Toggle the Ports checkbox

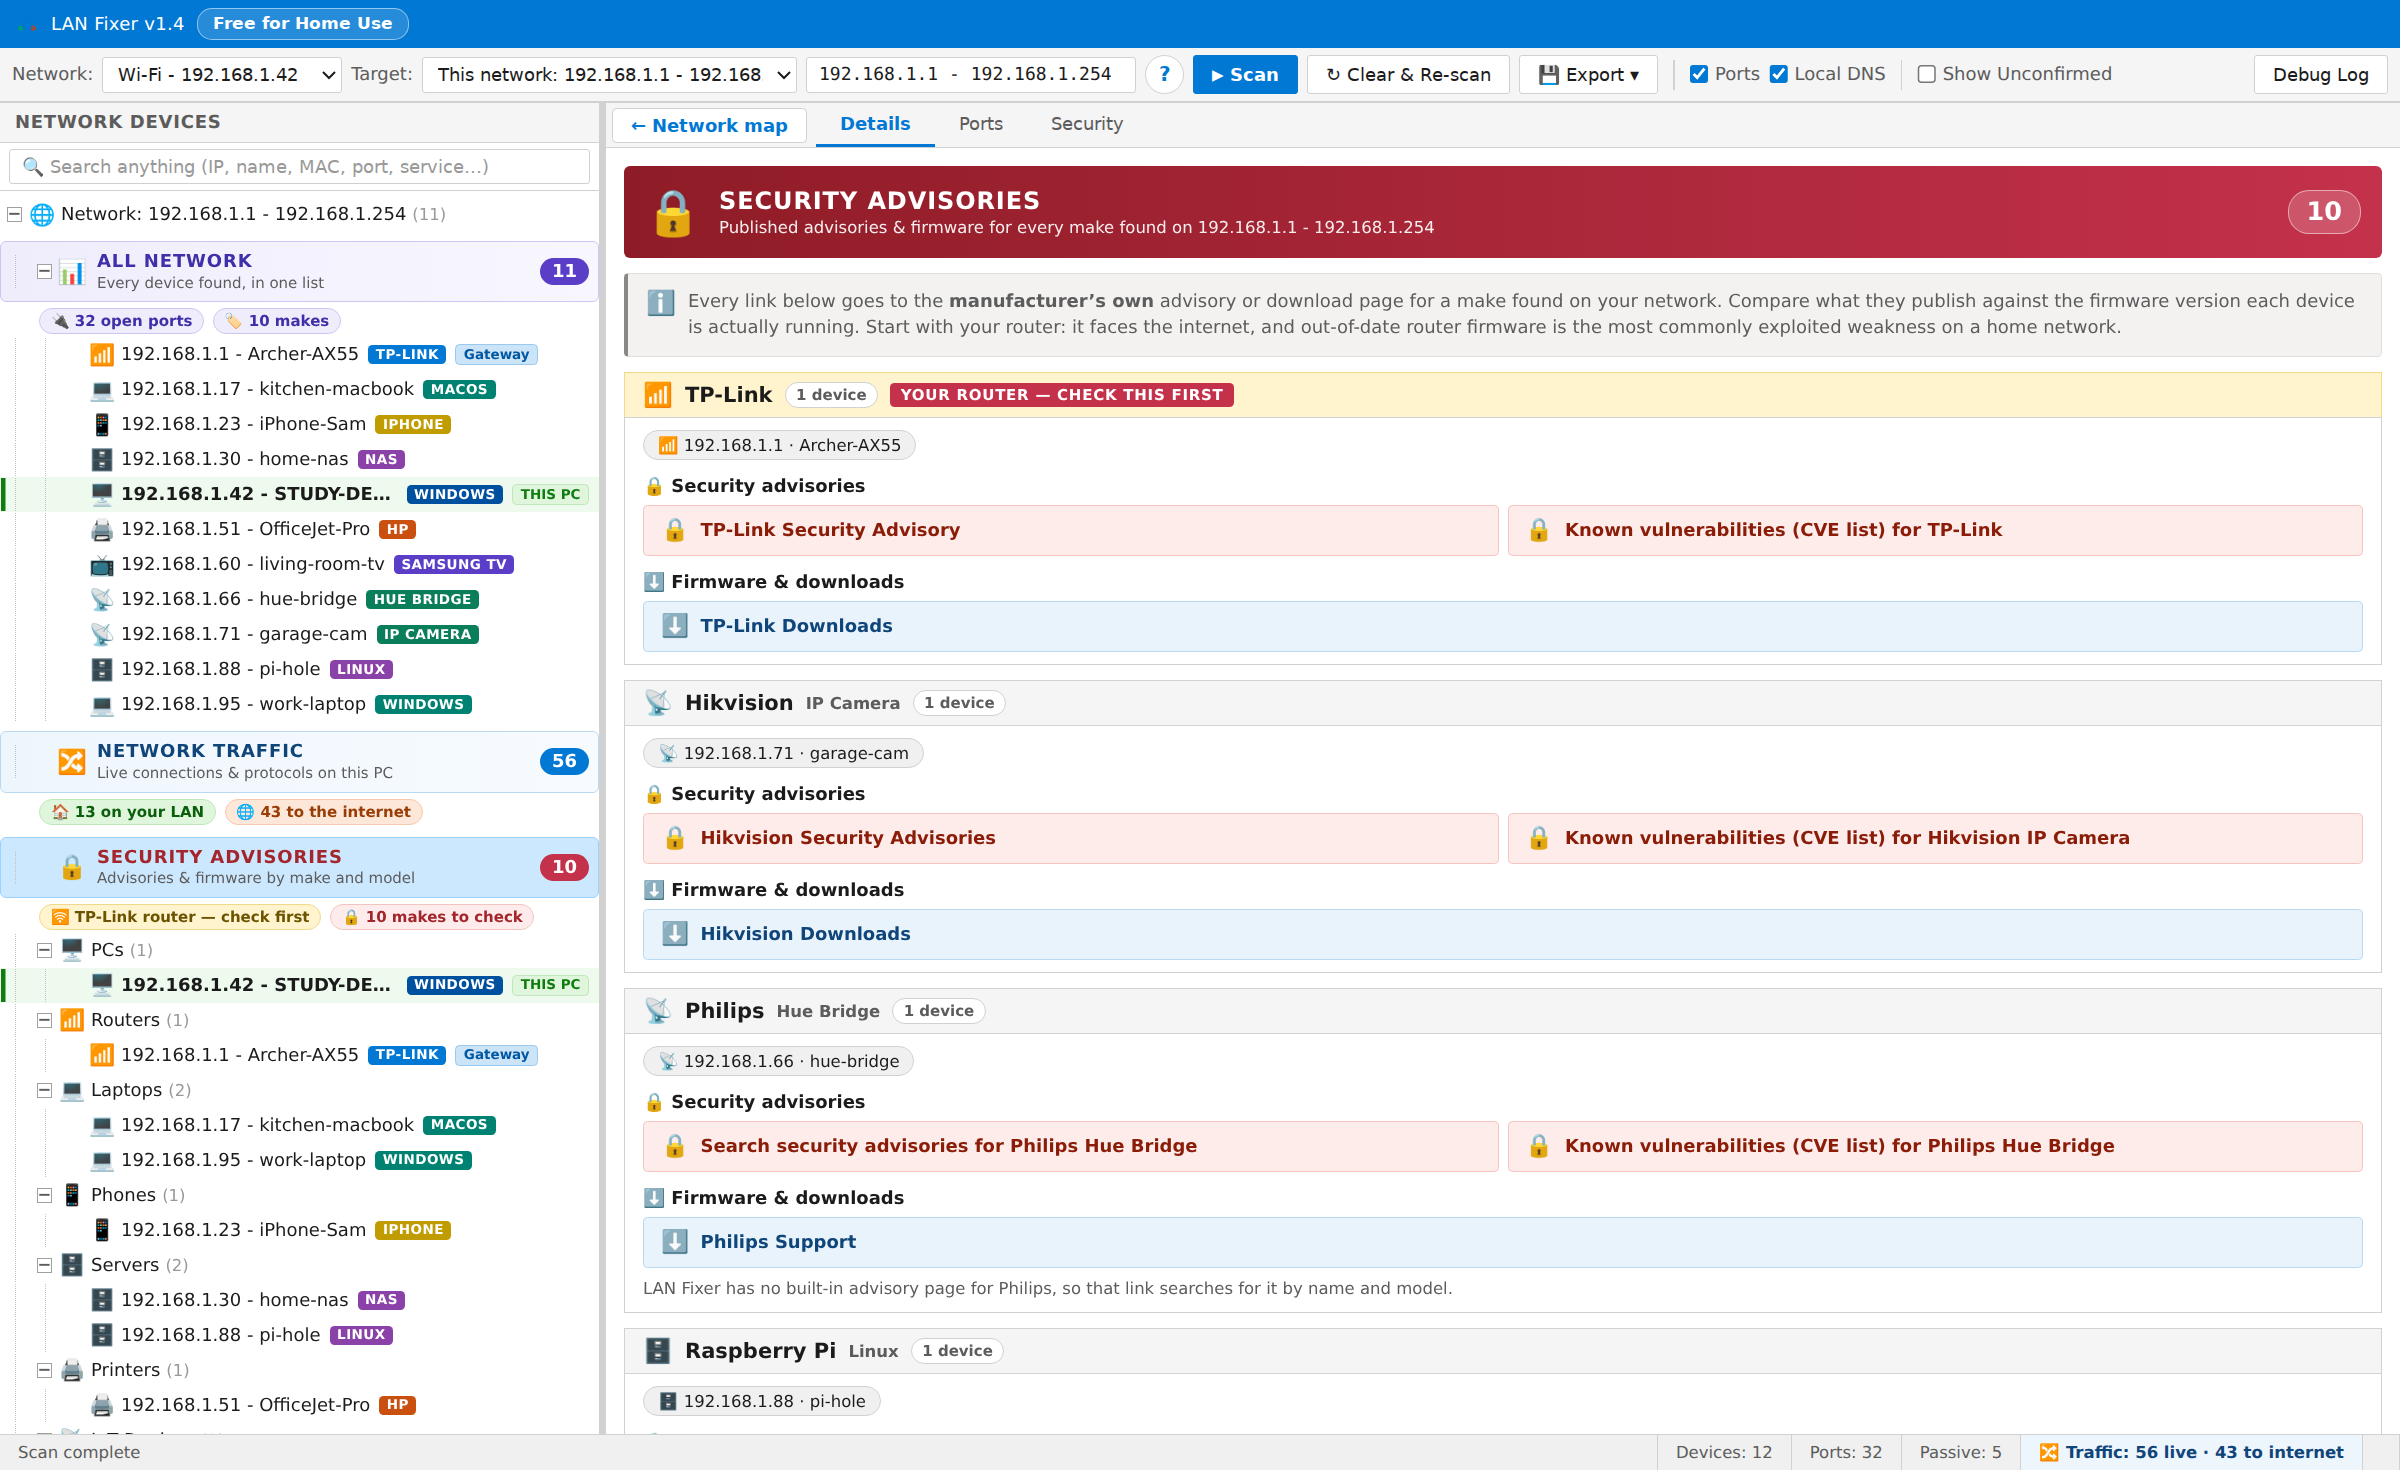[x=1699, y=74]
